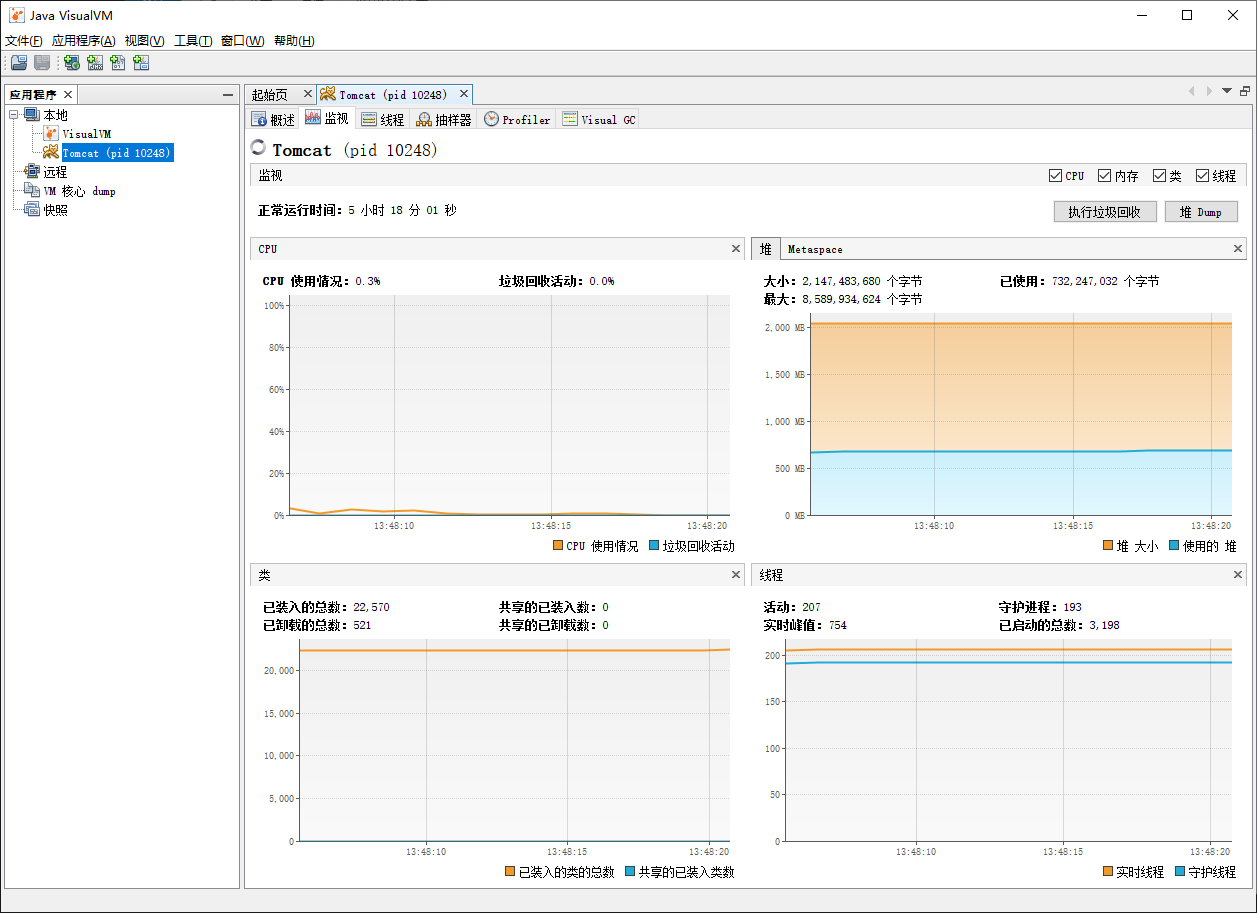Open the Visual GC tab
Image resolution: width=1257 pixels, height=913 pixels.
click(x=599, y=119)
